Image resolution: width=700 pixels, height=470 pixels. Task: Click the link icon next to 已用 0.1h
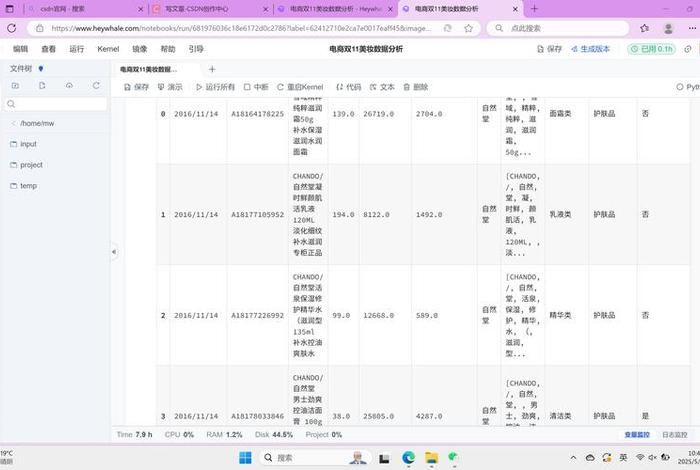click(688, 49)
